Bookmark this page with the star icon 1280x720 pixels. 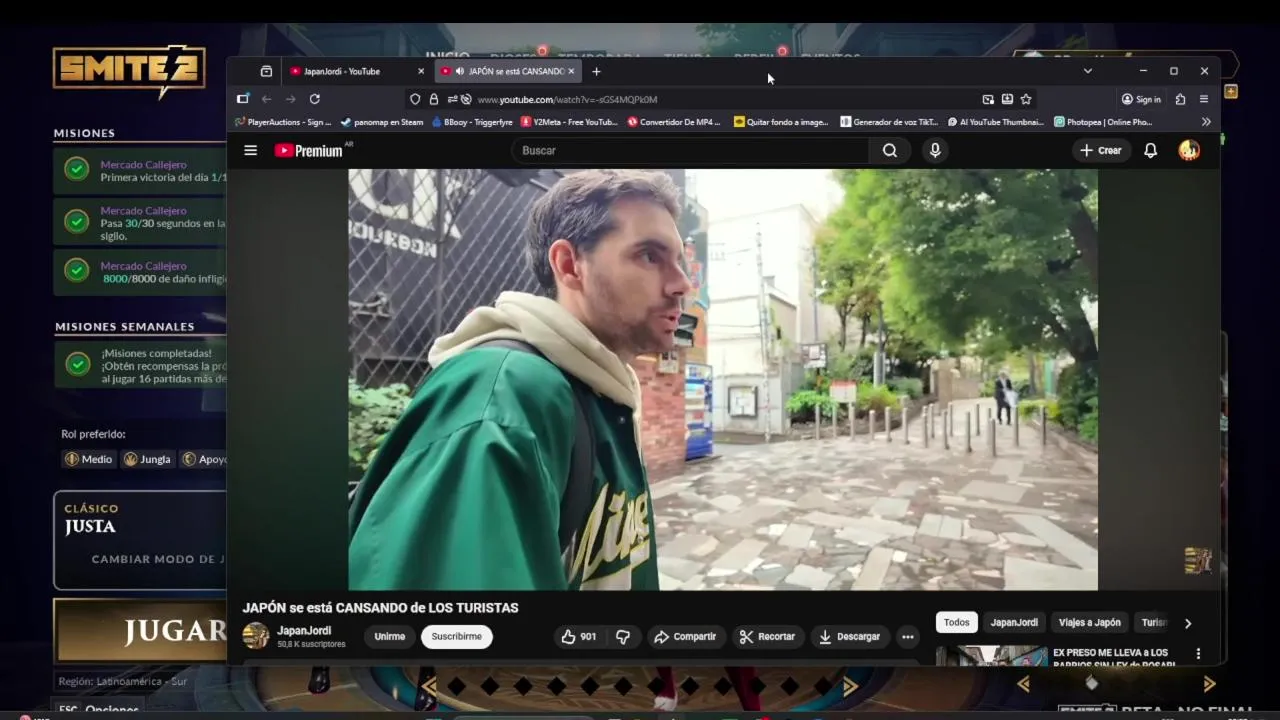(x=1026, y=99)
